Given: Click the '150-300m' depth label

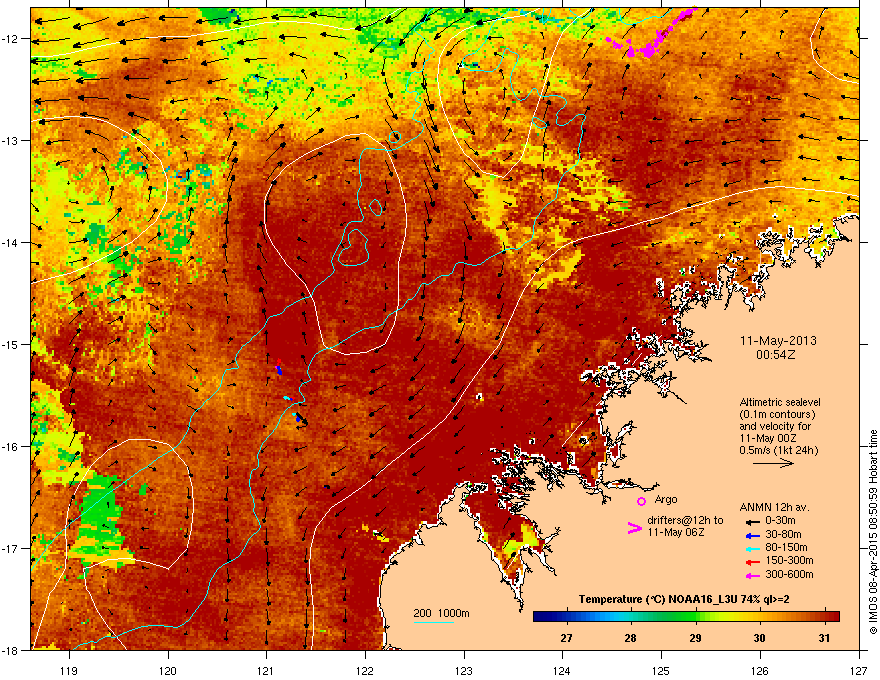Looking at the screenshot, I should pos(789,560).
